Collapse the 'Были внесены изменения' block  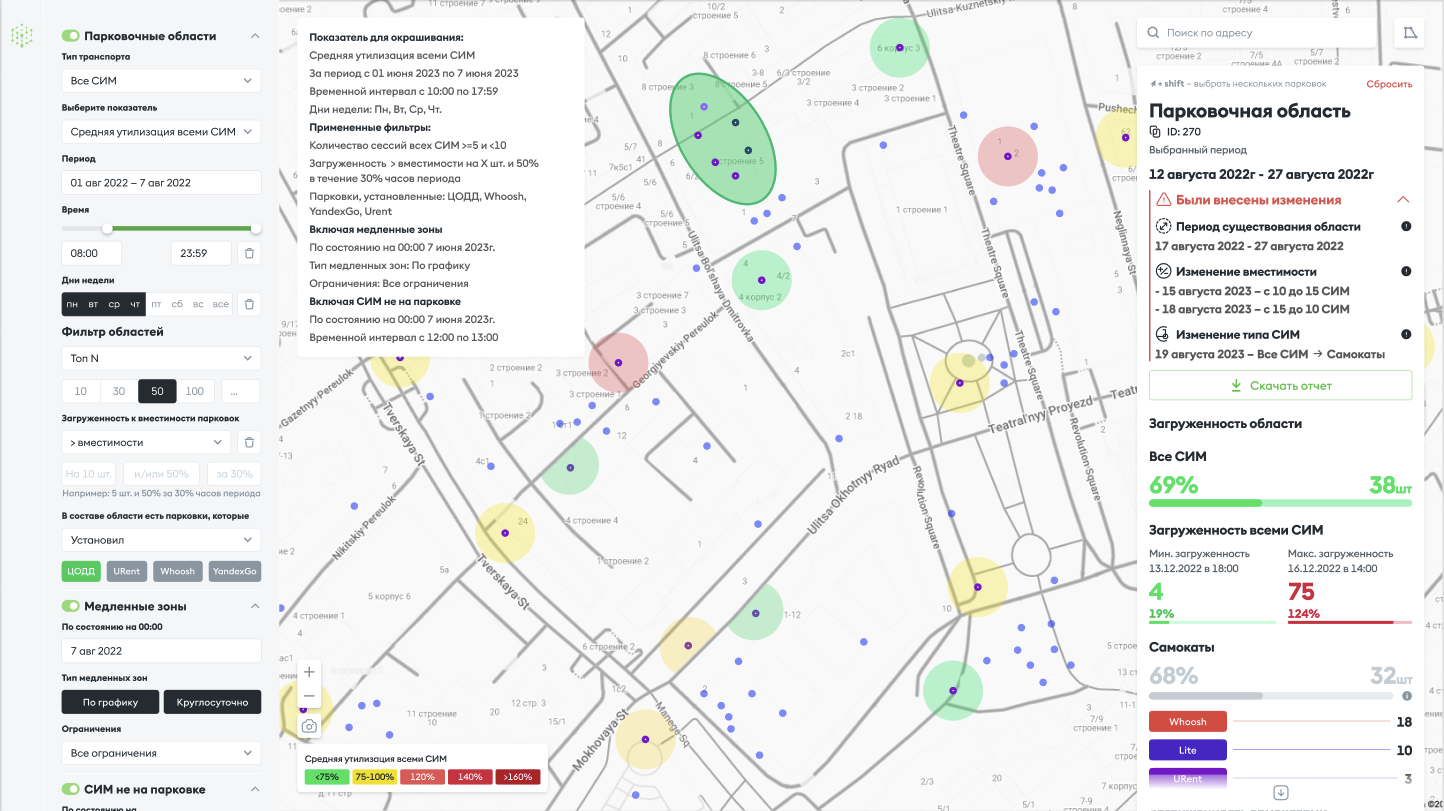click(x=1403, y=200)
